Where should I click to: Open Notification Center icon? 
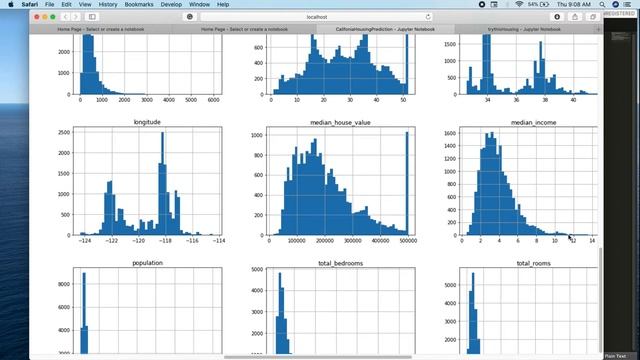click(x=628, y=4)
